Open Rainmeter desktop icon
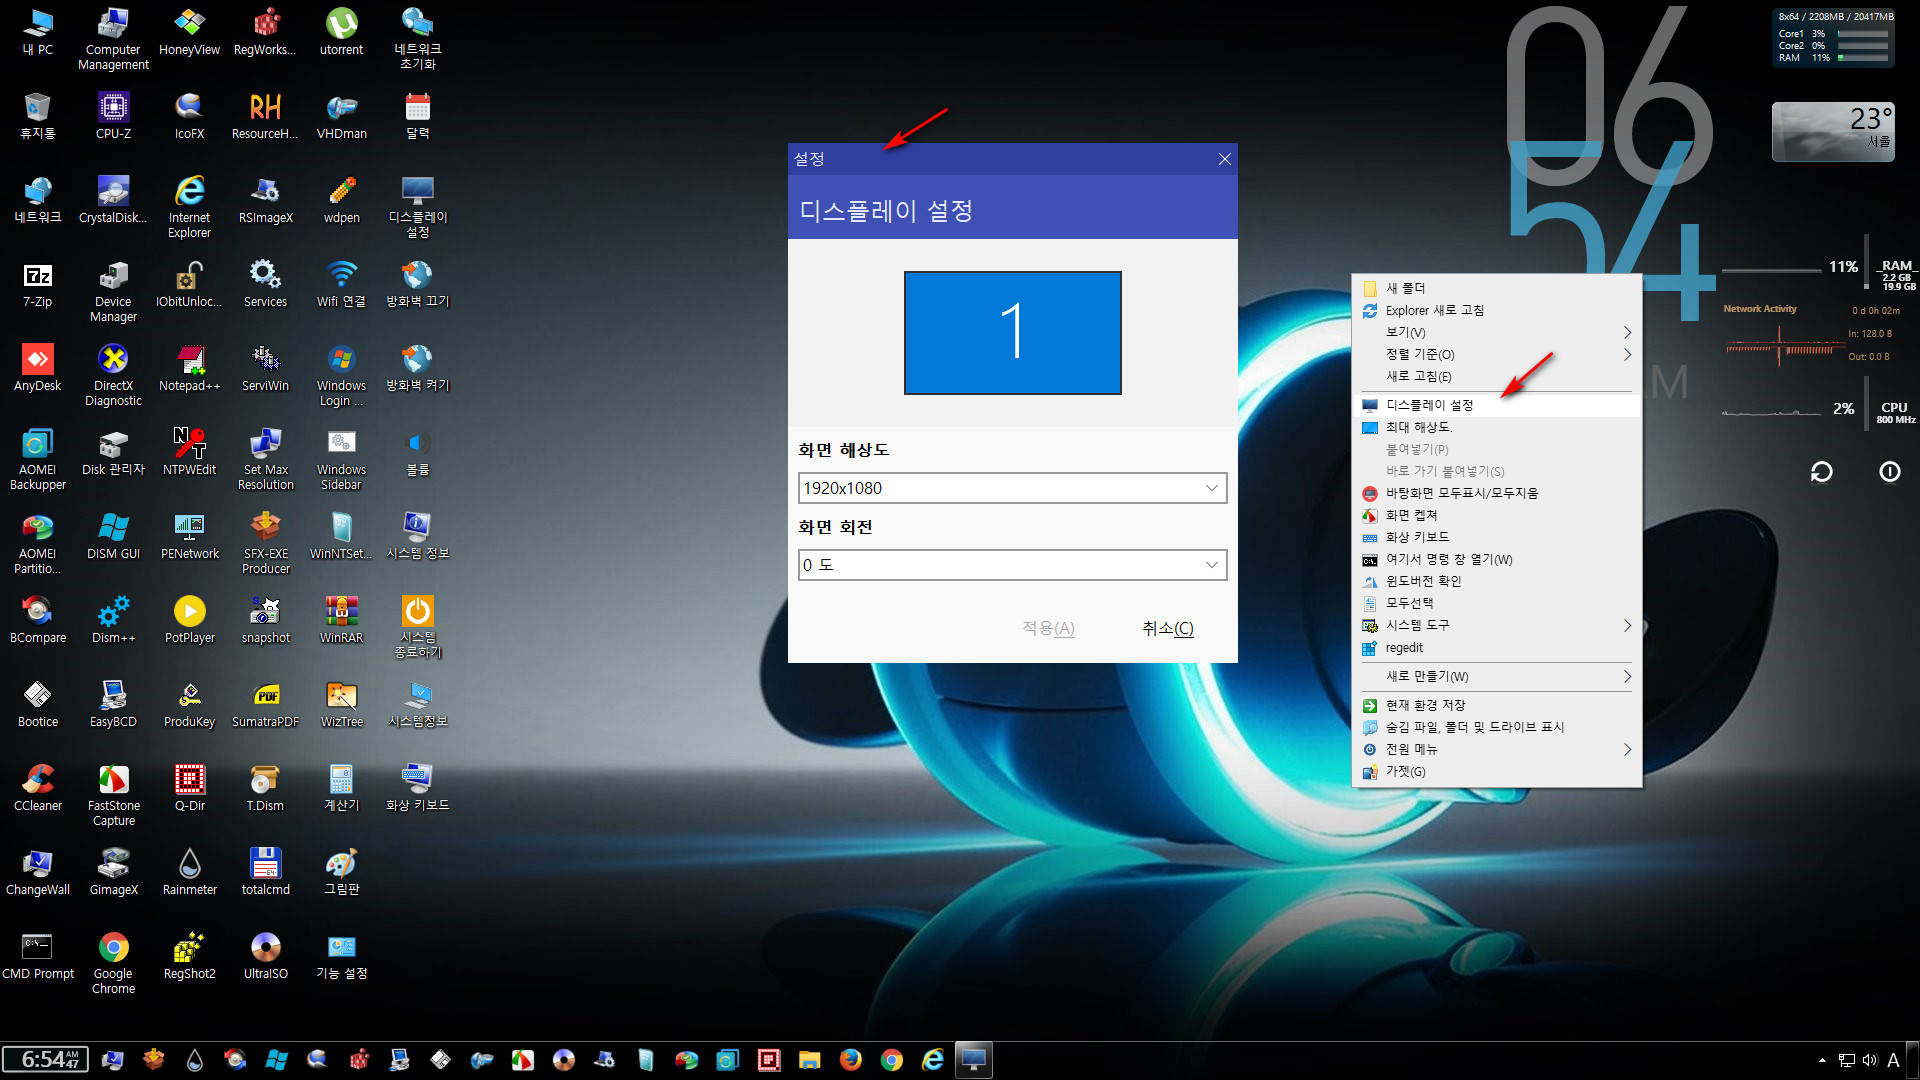This screenshot has height=1080, width=1920. tap(189, 871)
